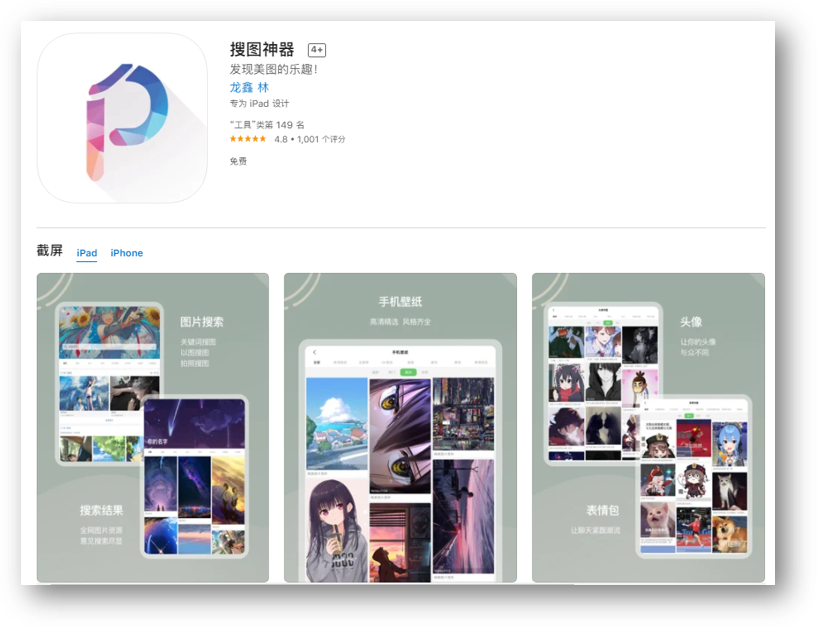Viewport: 817px width, 627px height.
Task: Click the 专为 iPad 设计 label
Action: click(259, 103)
